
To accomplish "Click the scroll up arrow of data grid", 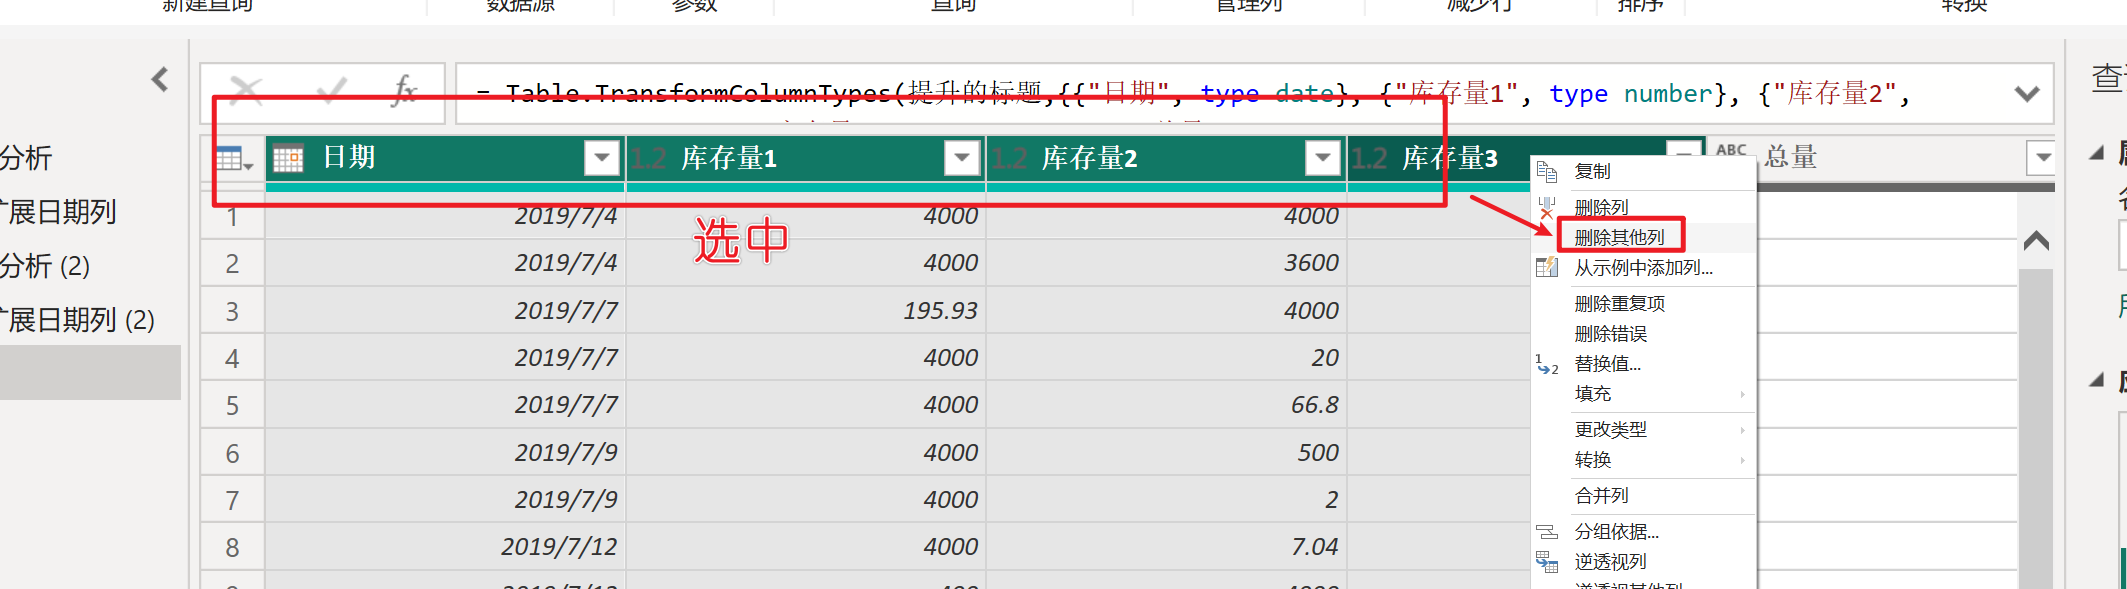I will pyautogui.click(x=2036, y=241).
